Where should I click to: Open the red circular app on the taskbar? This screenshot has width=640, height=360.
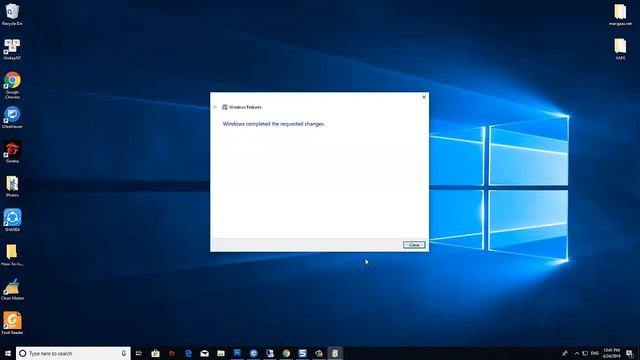[172, 353]
